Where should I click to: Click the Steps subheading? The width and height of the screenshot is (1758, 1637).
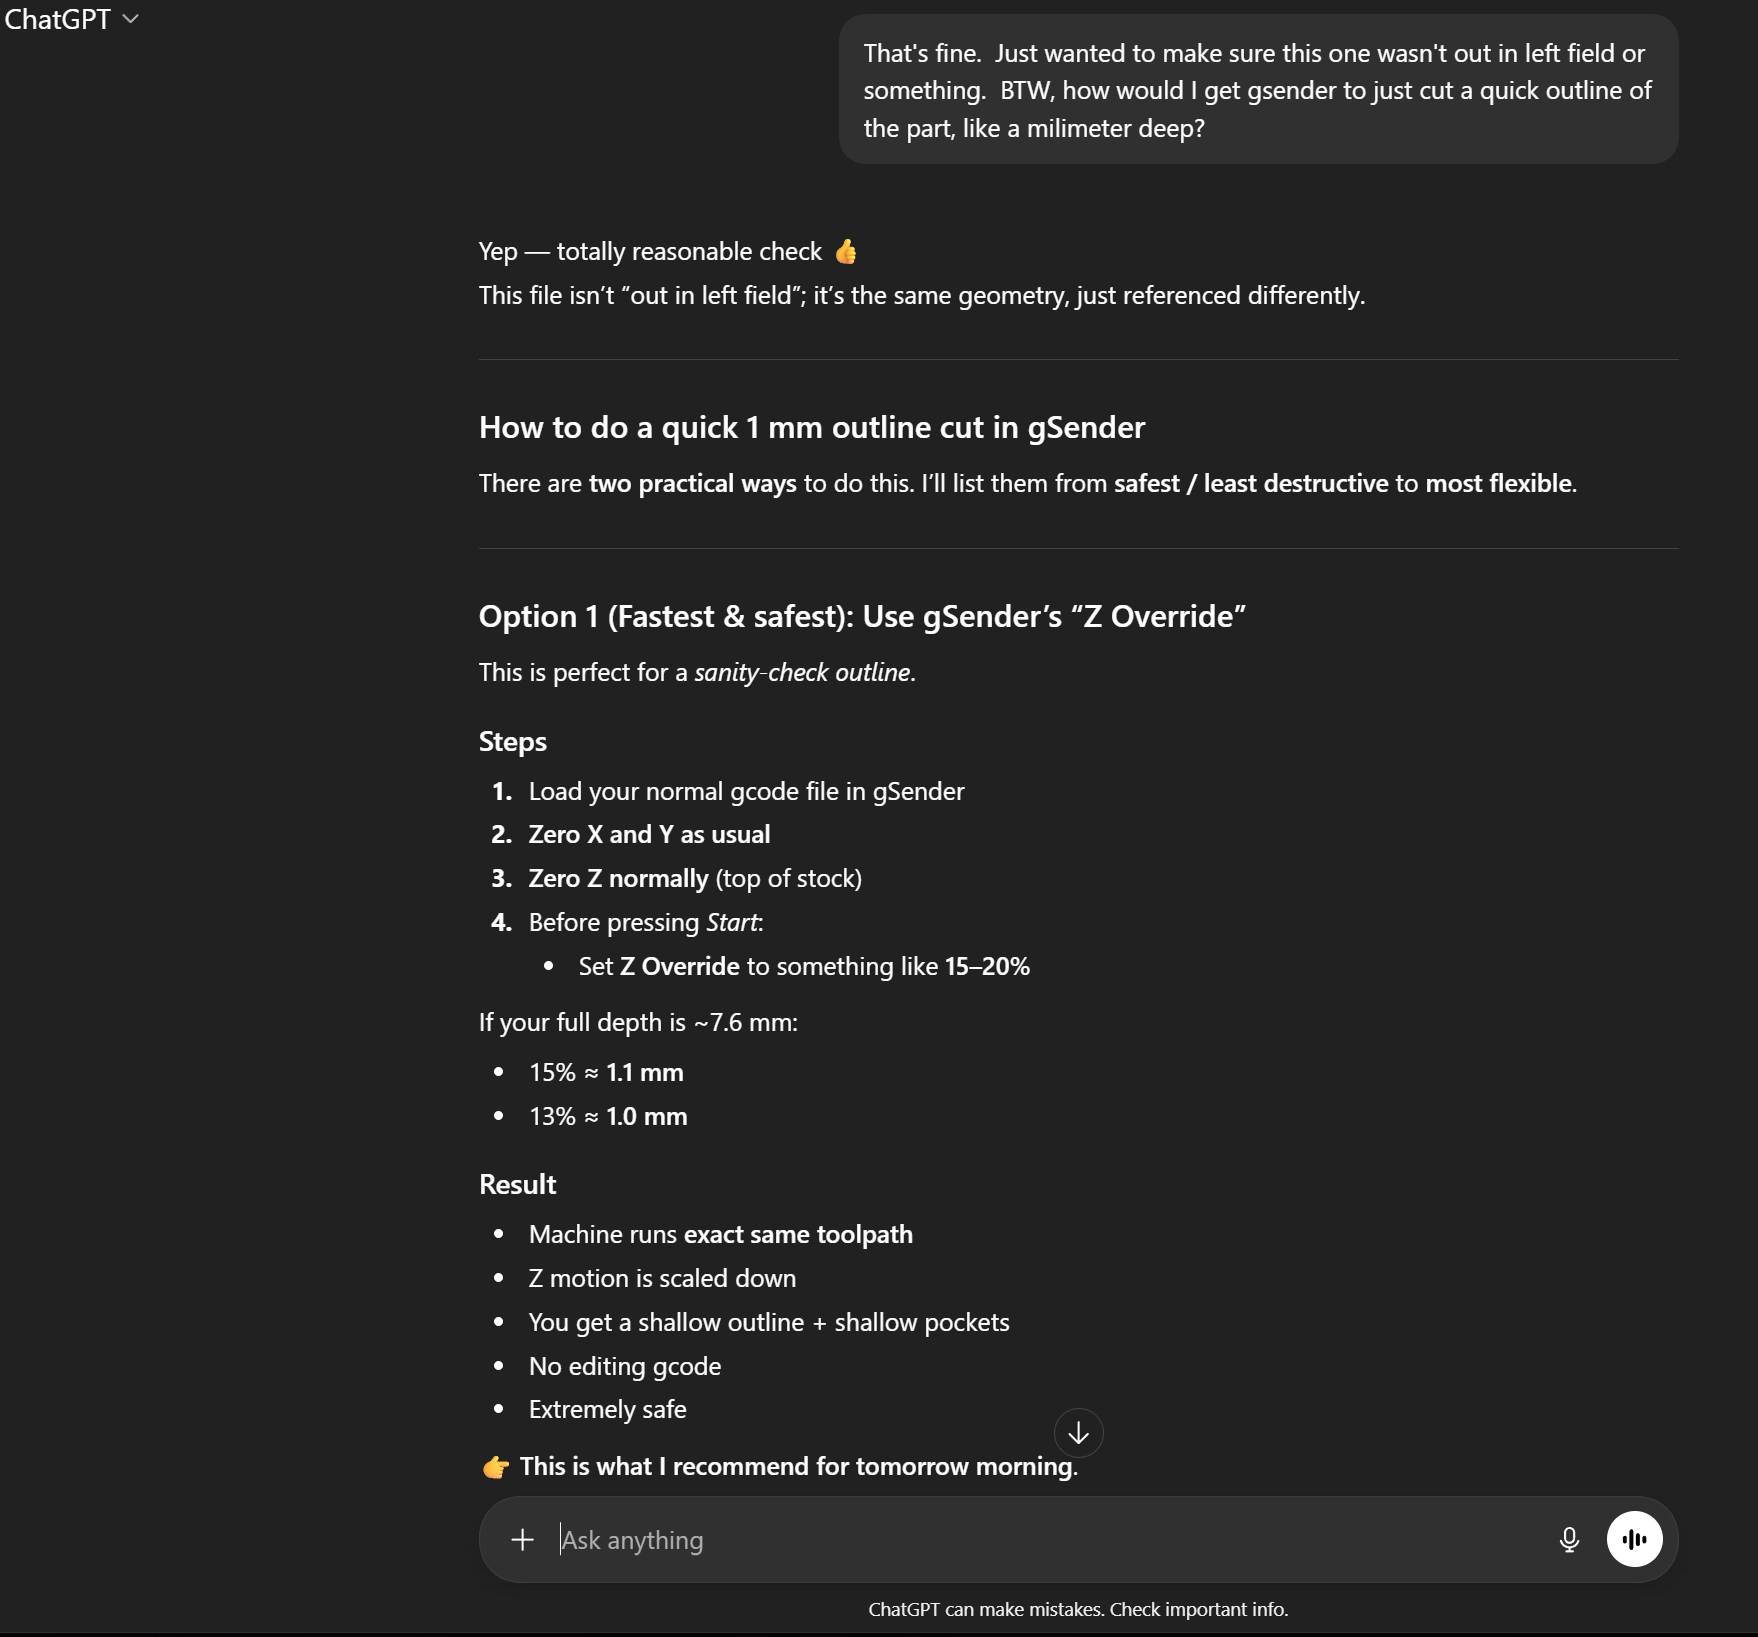click(512, 742)
